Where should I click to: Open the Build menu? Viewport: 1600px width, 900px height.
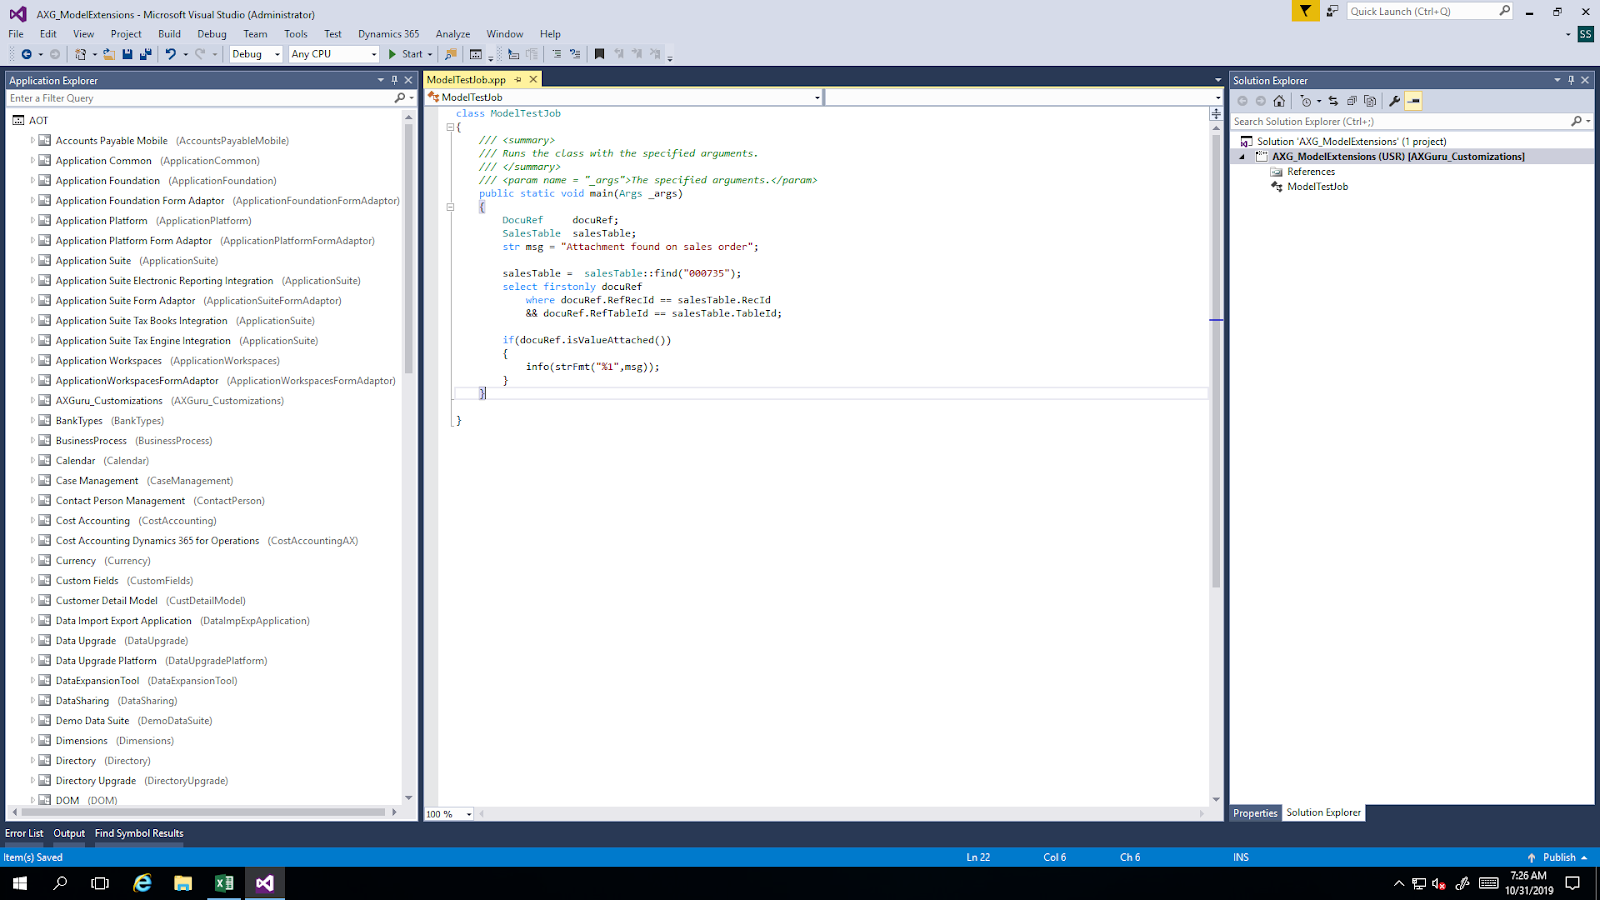click(x=169, y=34)
